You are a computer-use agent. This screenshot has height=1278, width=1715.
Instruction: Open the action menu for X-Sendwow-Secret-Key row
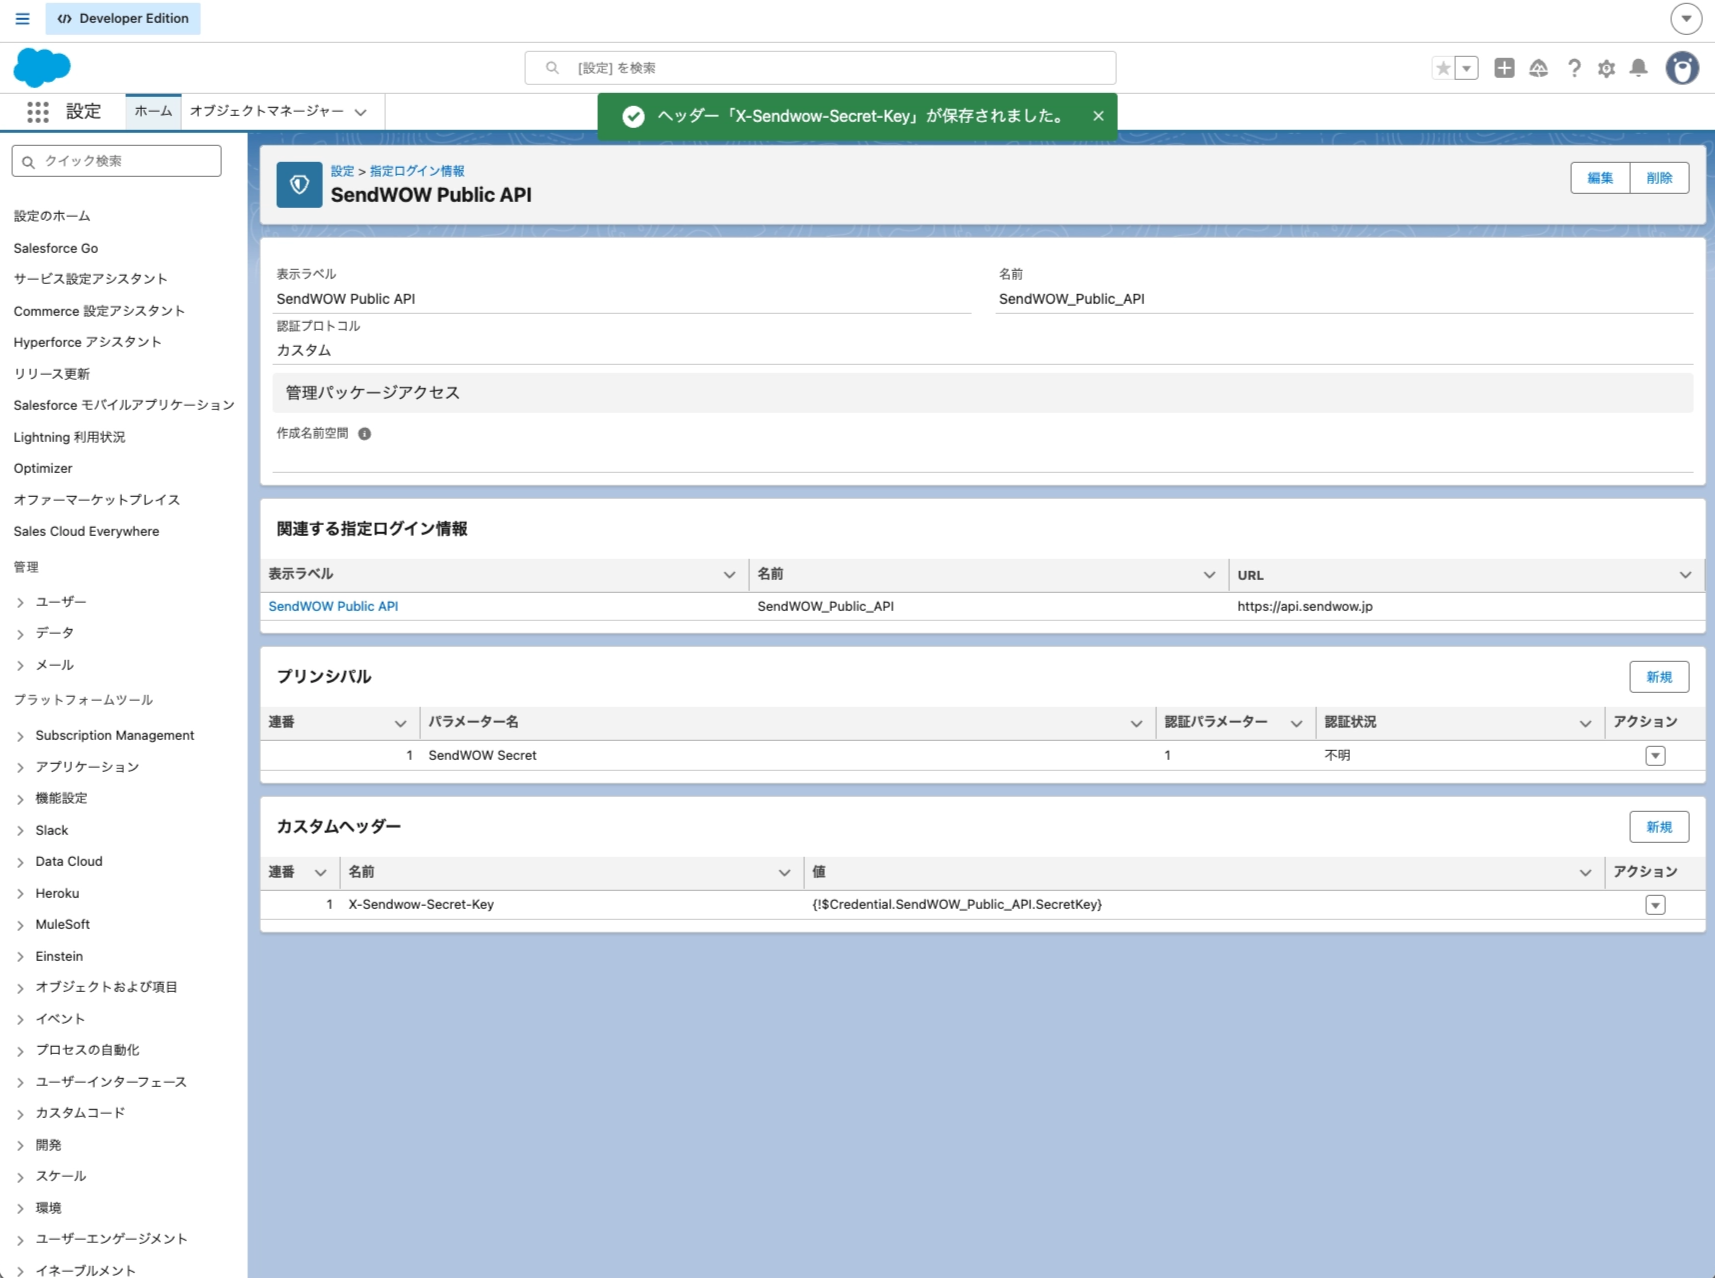coord(1656,905)
